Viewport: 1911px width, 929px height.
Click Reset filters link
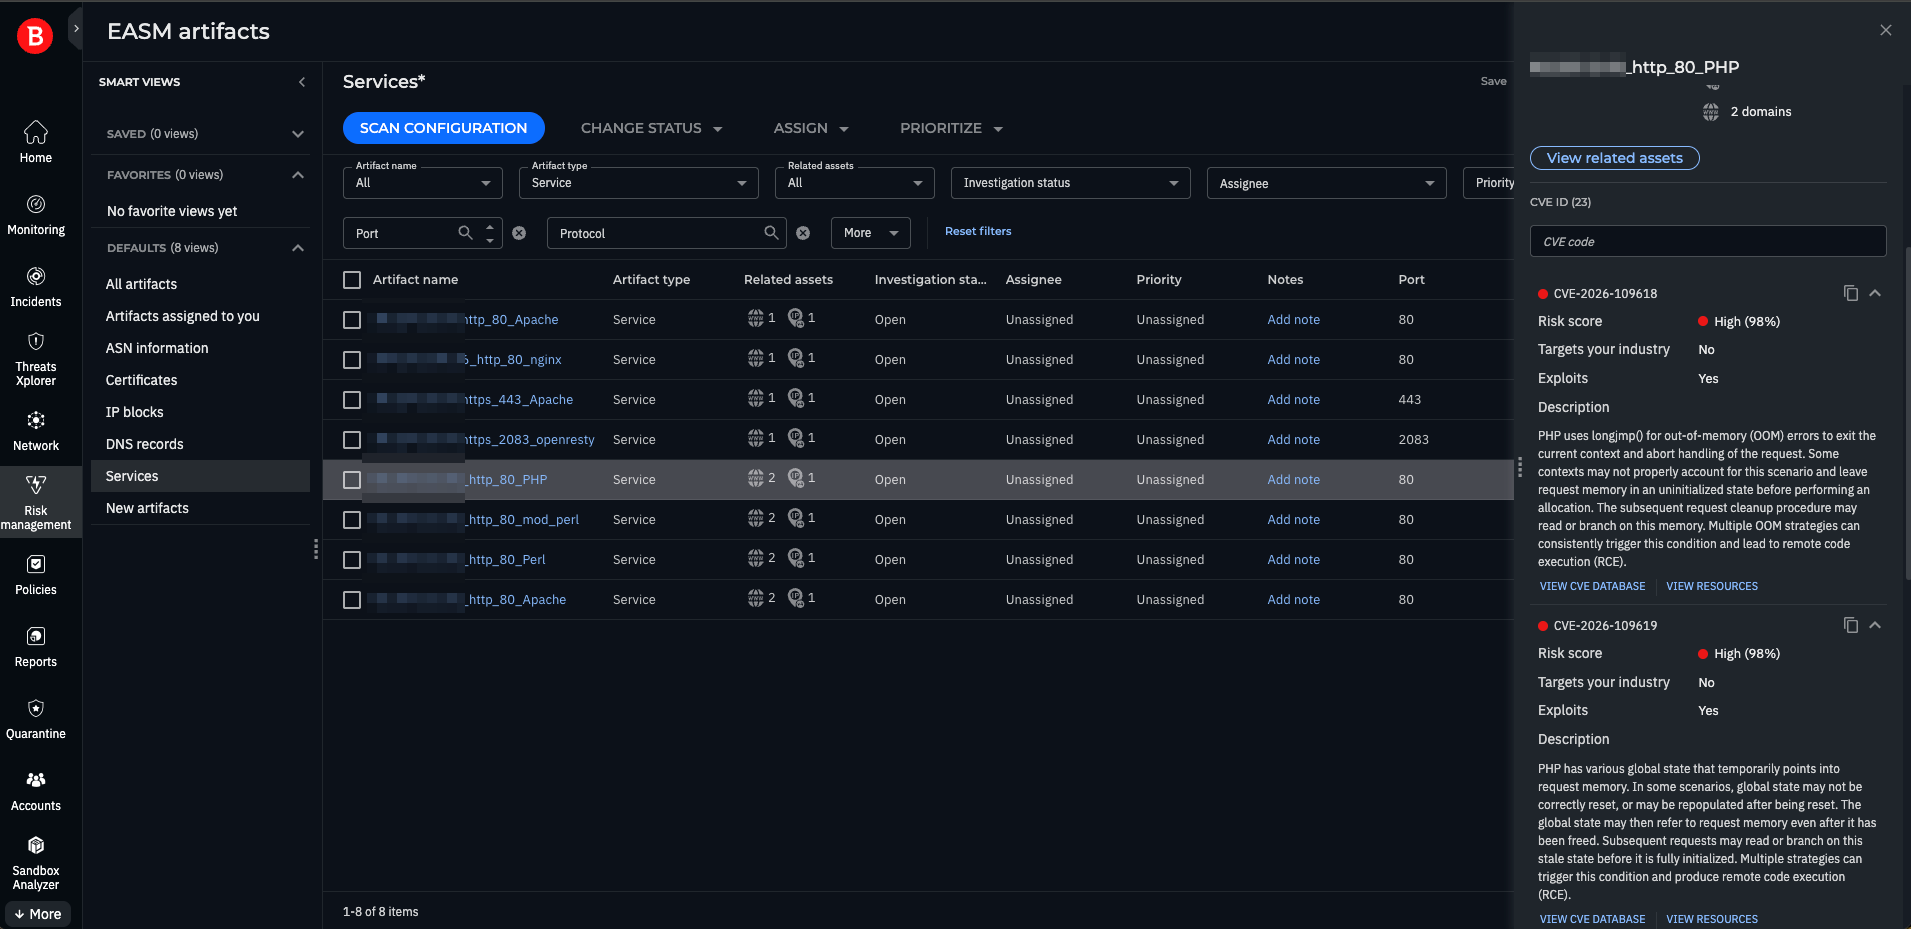[978, 231]
